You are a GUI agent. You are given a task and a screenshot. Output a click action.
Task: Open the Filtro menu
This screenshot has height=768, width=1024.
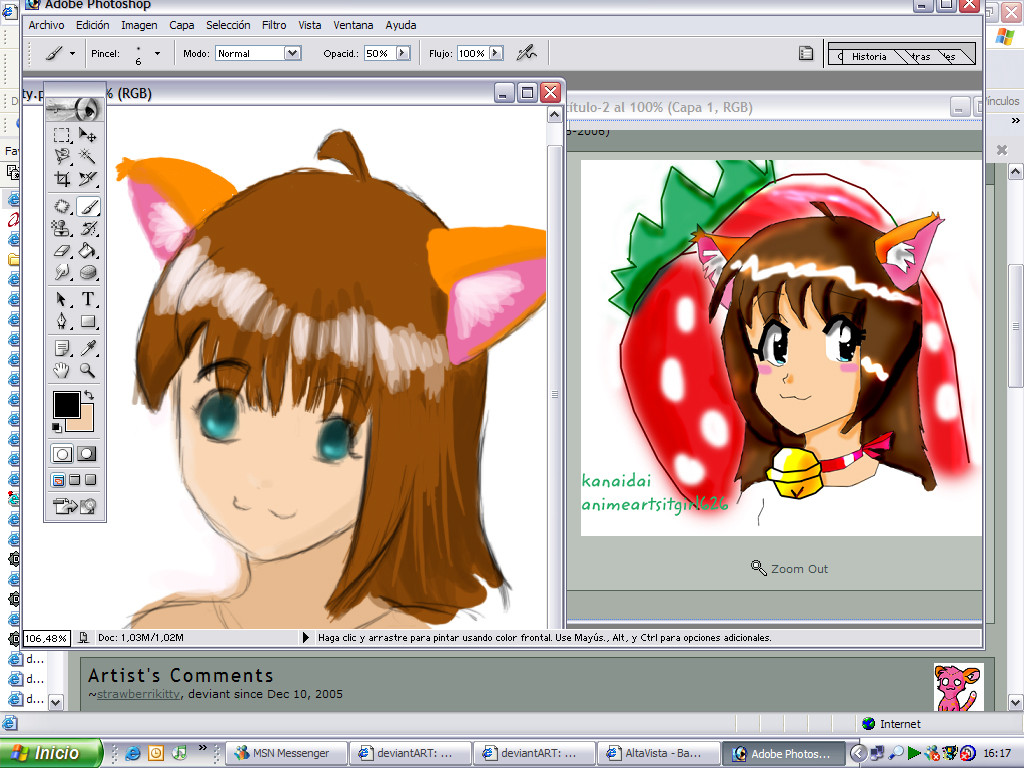coord(274,25)
